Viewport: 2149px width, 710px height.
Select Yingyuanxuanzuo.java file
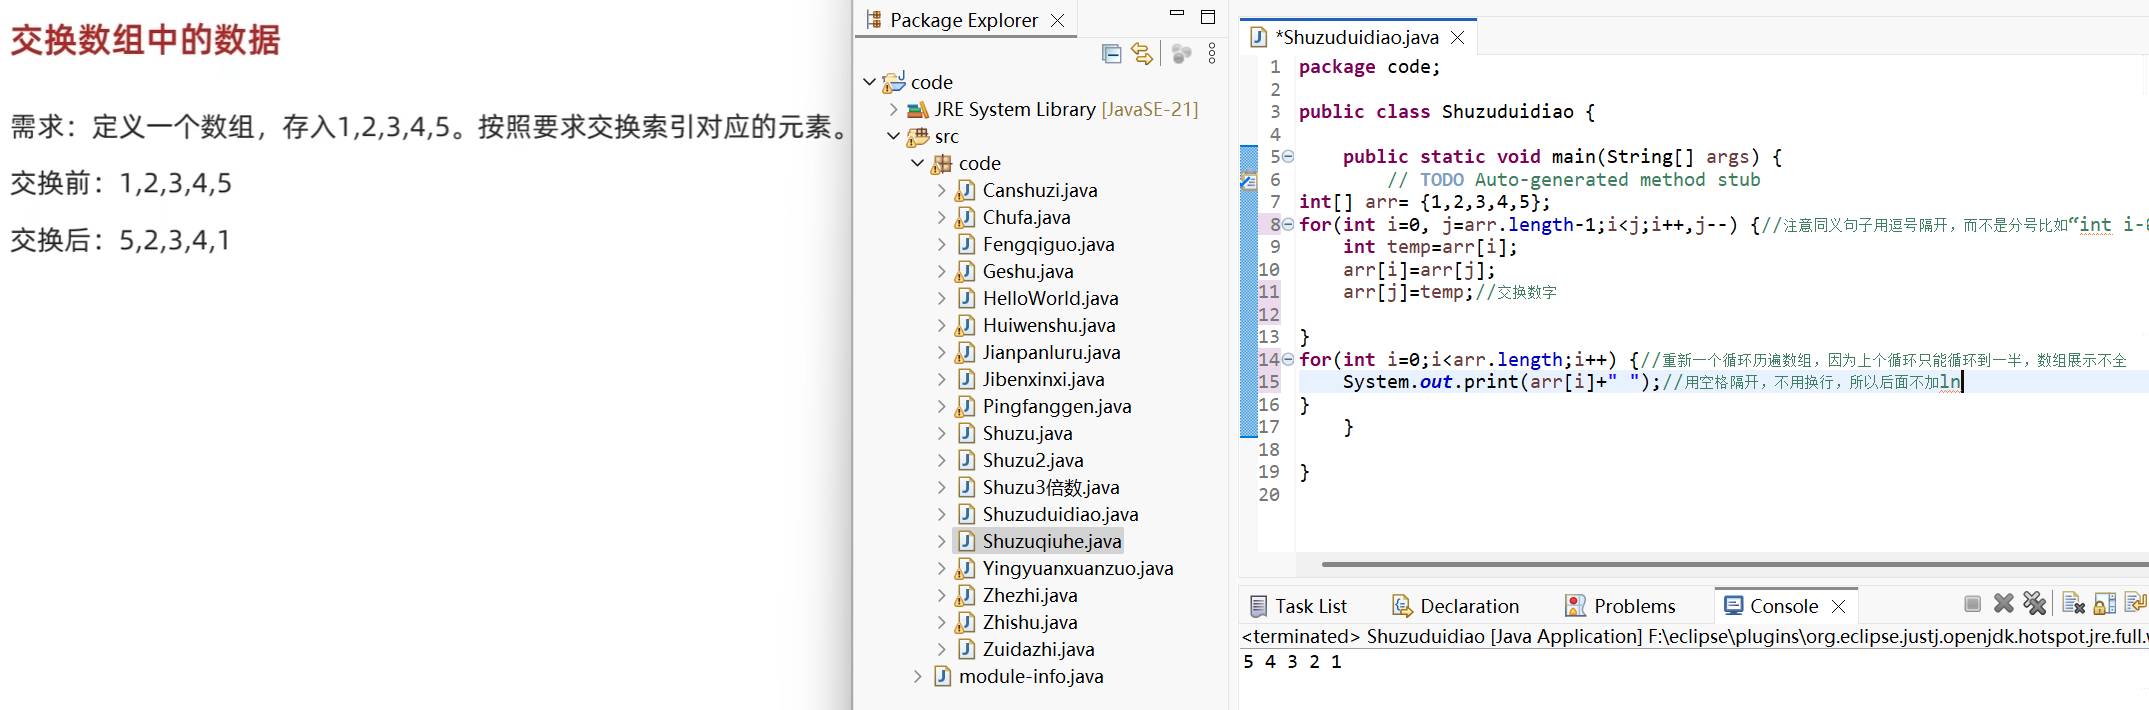[x=1078, y=568]
